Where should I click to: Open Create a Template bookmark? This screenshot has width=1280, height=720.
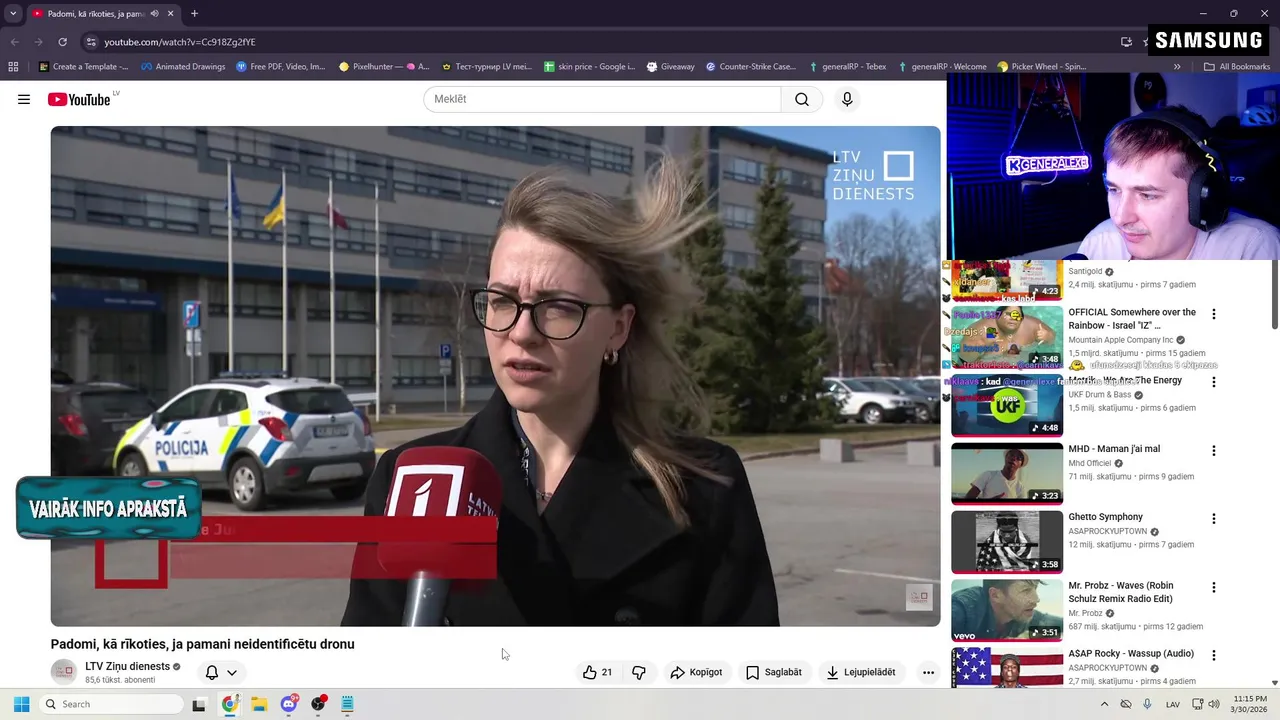click(x=84, y=67)
